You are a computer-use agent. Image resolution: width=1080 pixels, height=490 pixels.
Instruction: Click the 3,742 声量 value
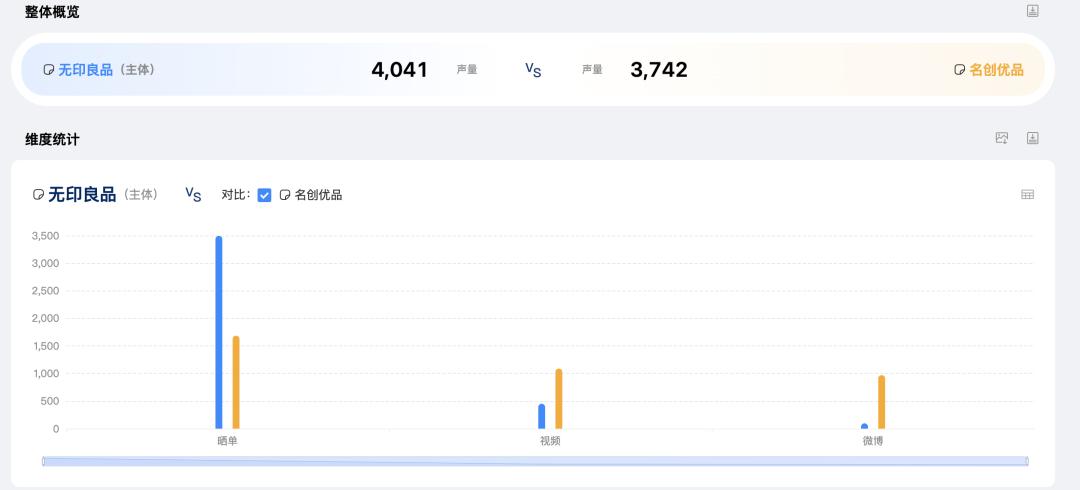[x=658, y=70]
